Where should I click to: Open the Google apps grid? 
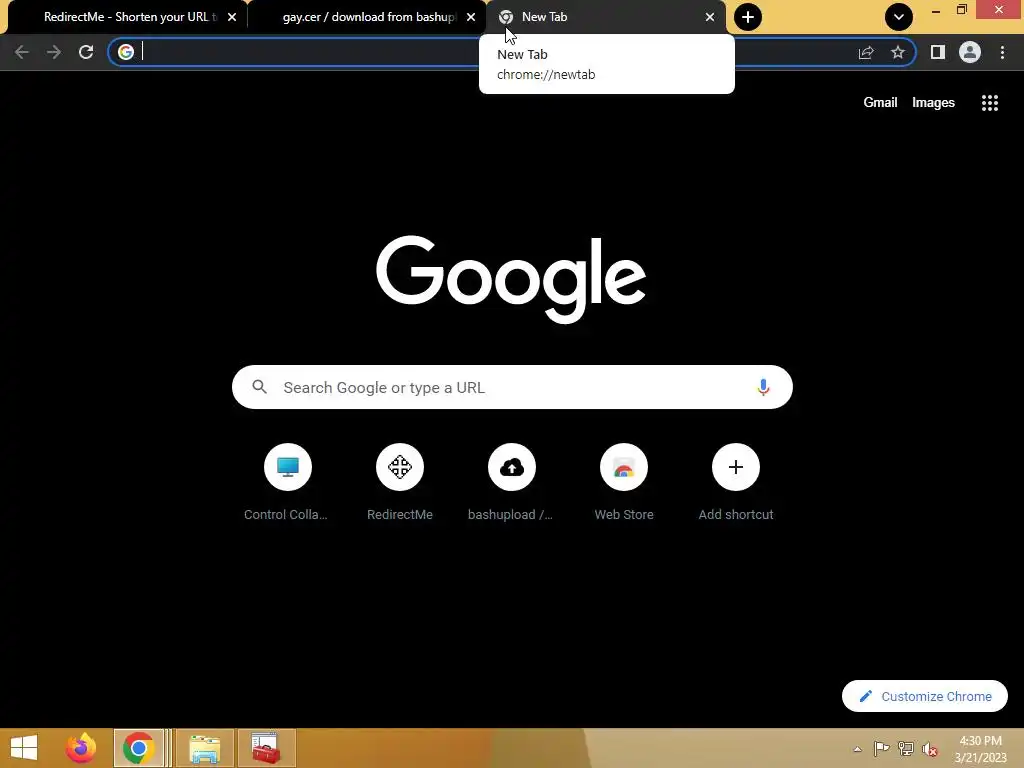tap(990, 103)
